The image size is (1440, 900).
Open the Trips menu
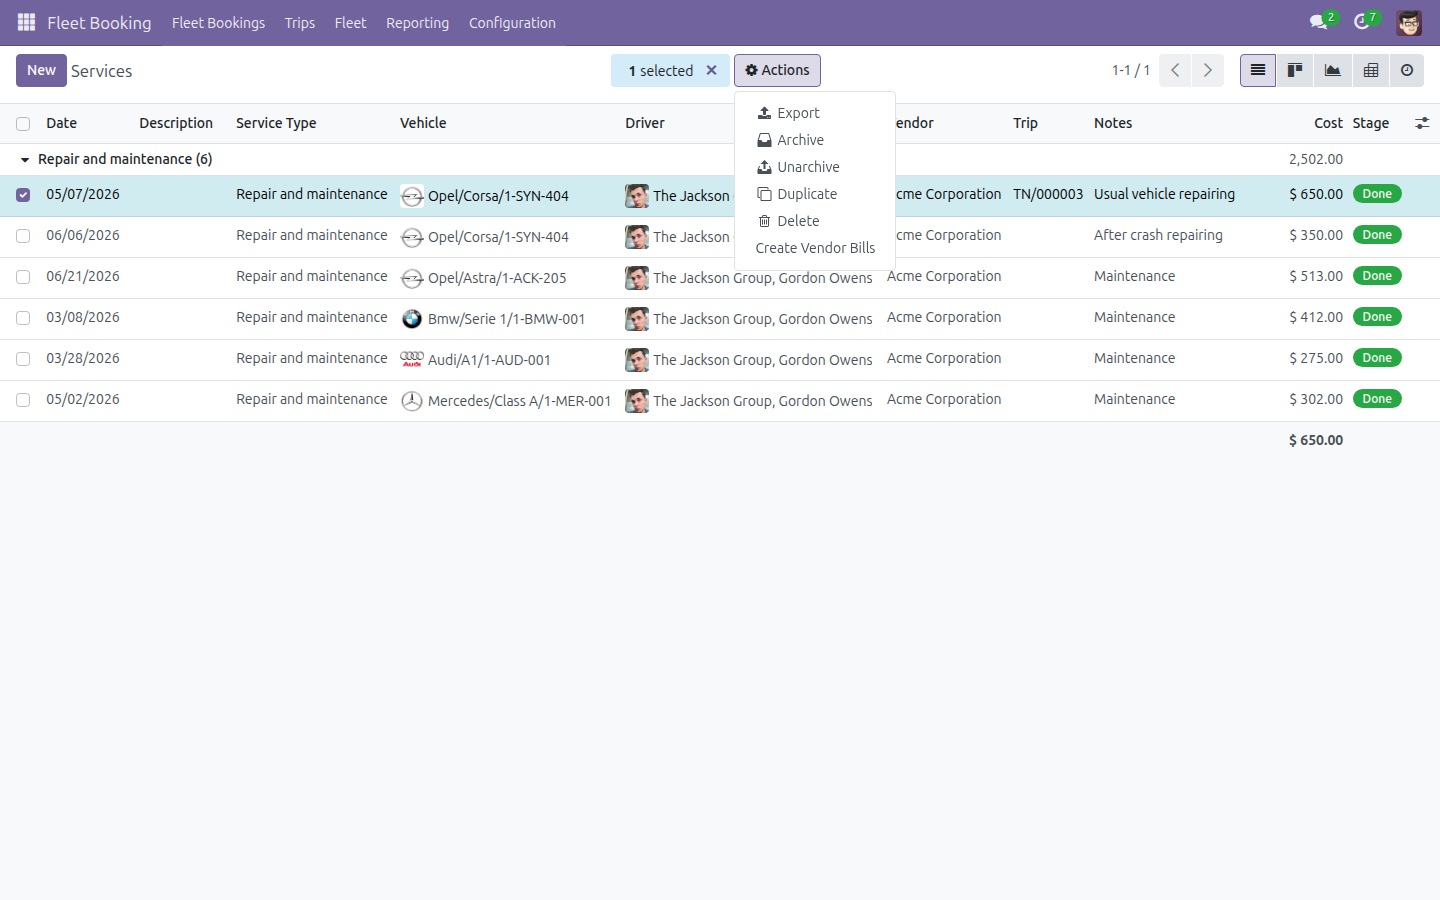300,22
